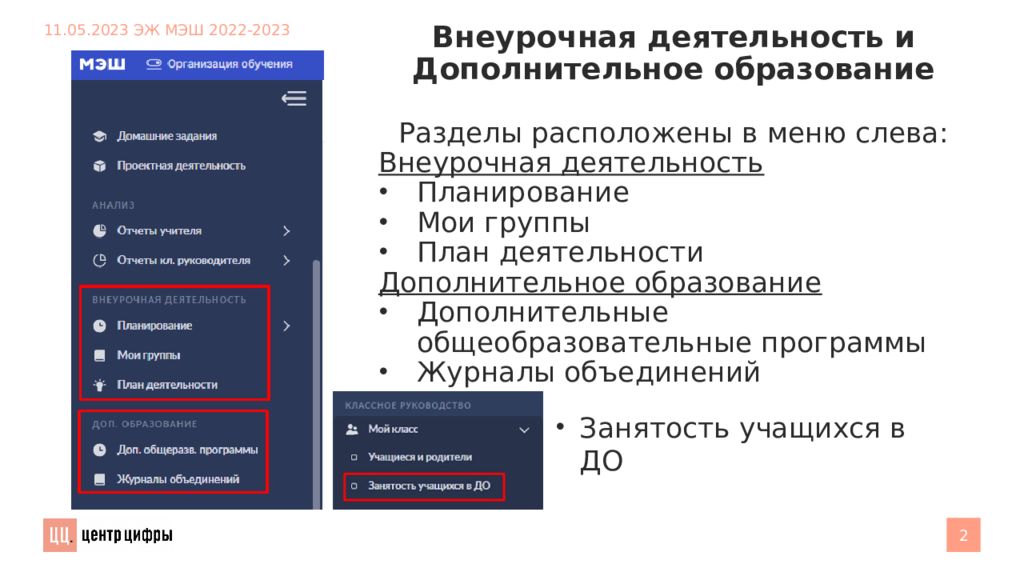
Task: Click the people icon beside Мой класс
Action: [351, 429]
